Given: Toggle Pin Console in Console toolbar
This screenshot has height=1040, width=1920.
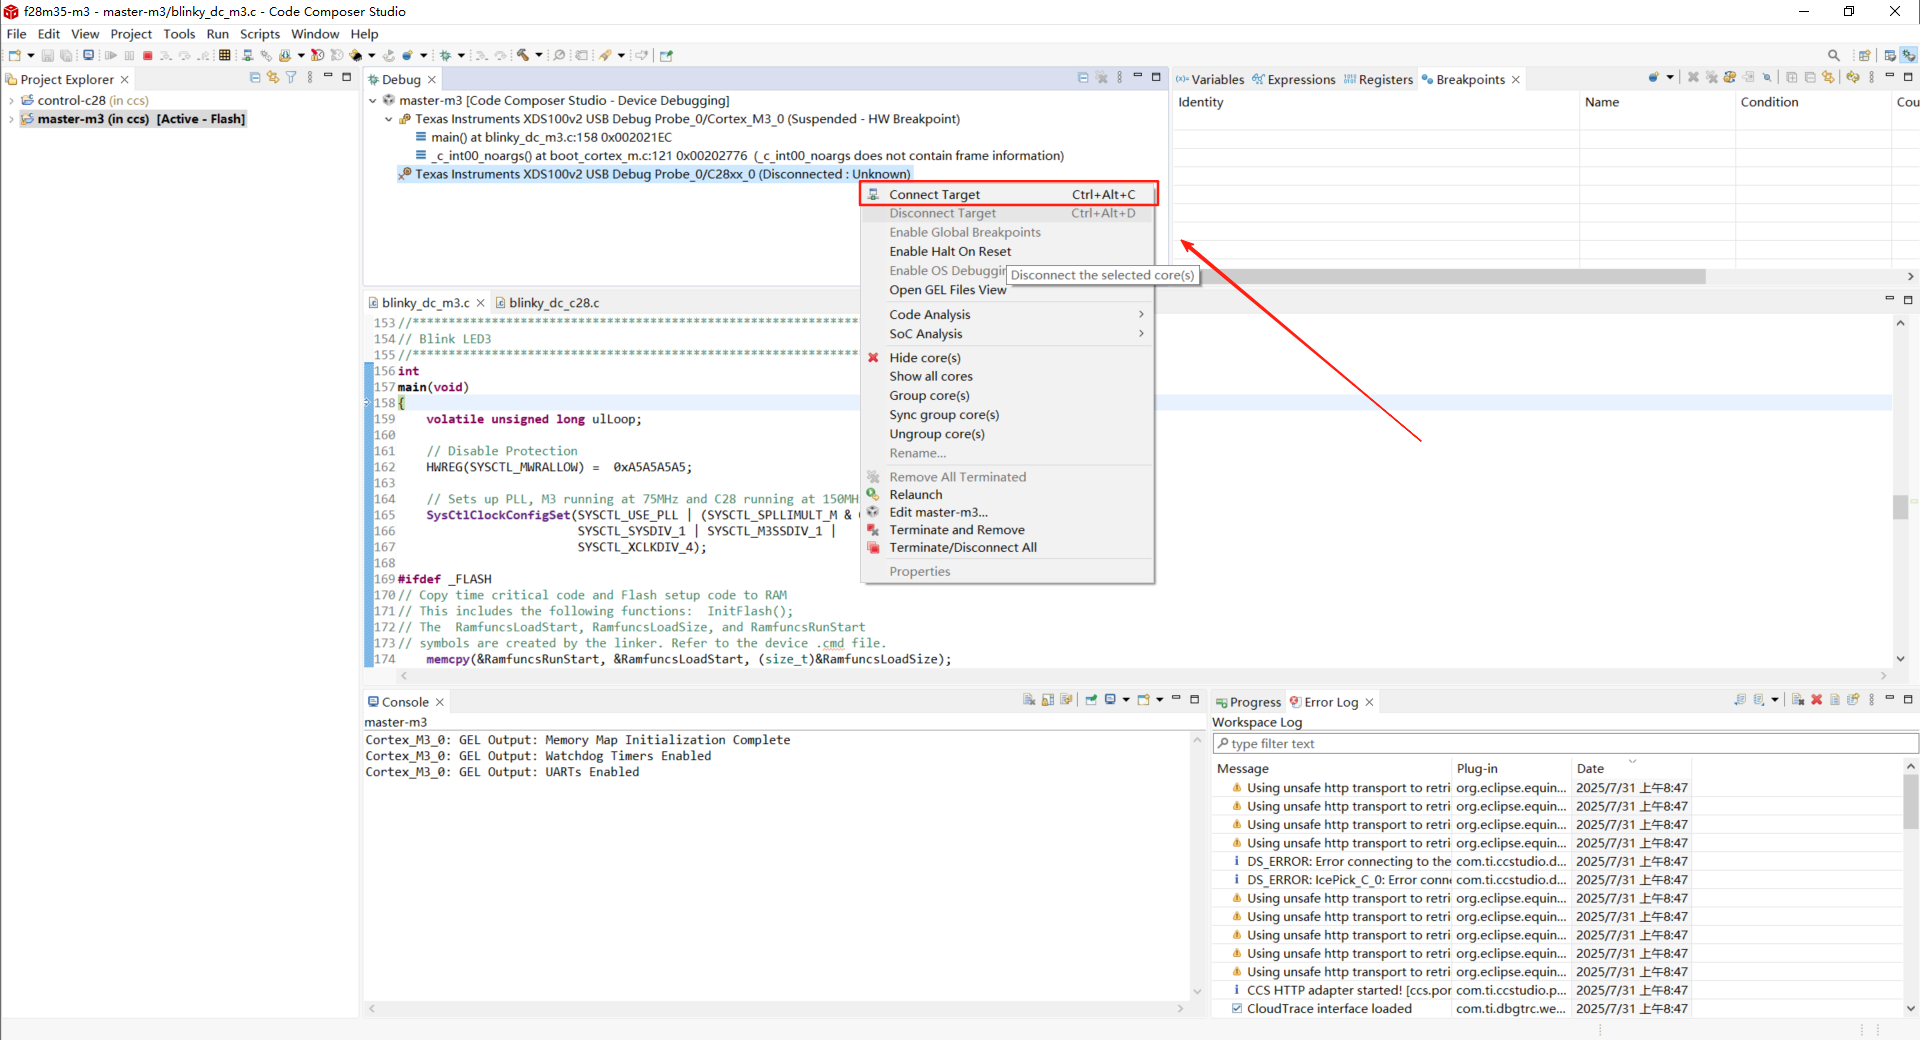Looking at the screenshot, I should pyautogui.click(x=1091, y=700).
